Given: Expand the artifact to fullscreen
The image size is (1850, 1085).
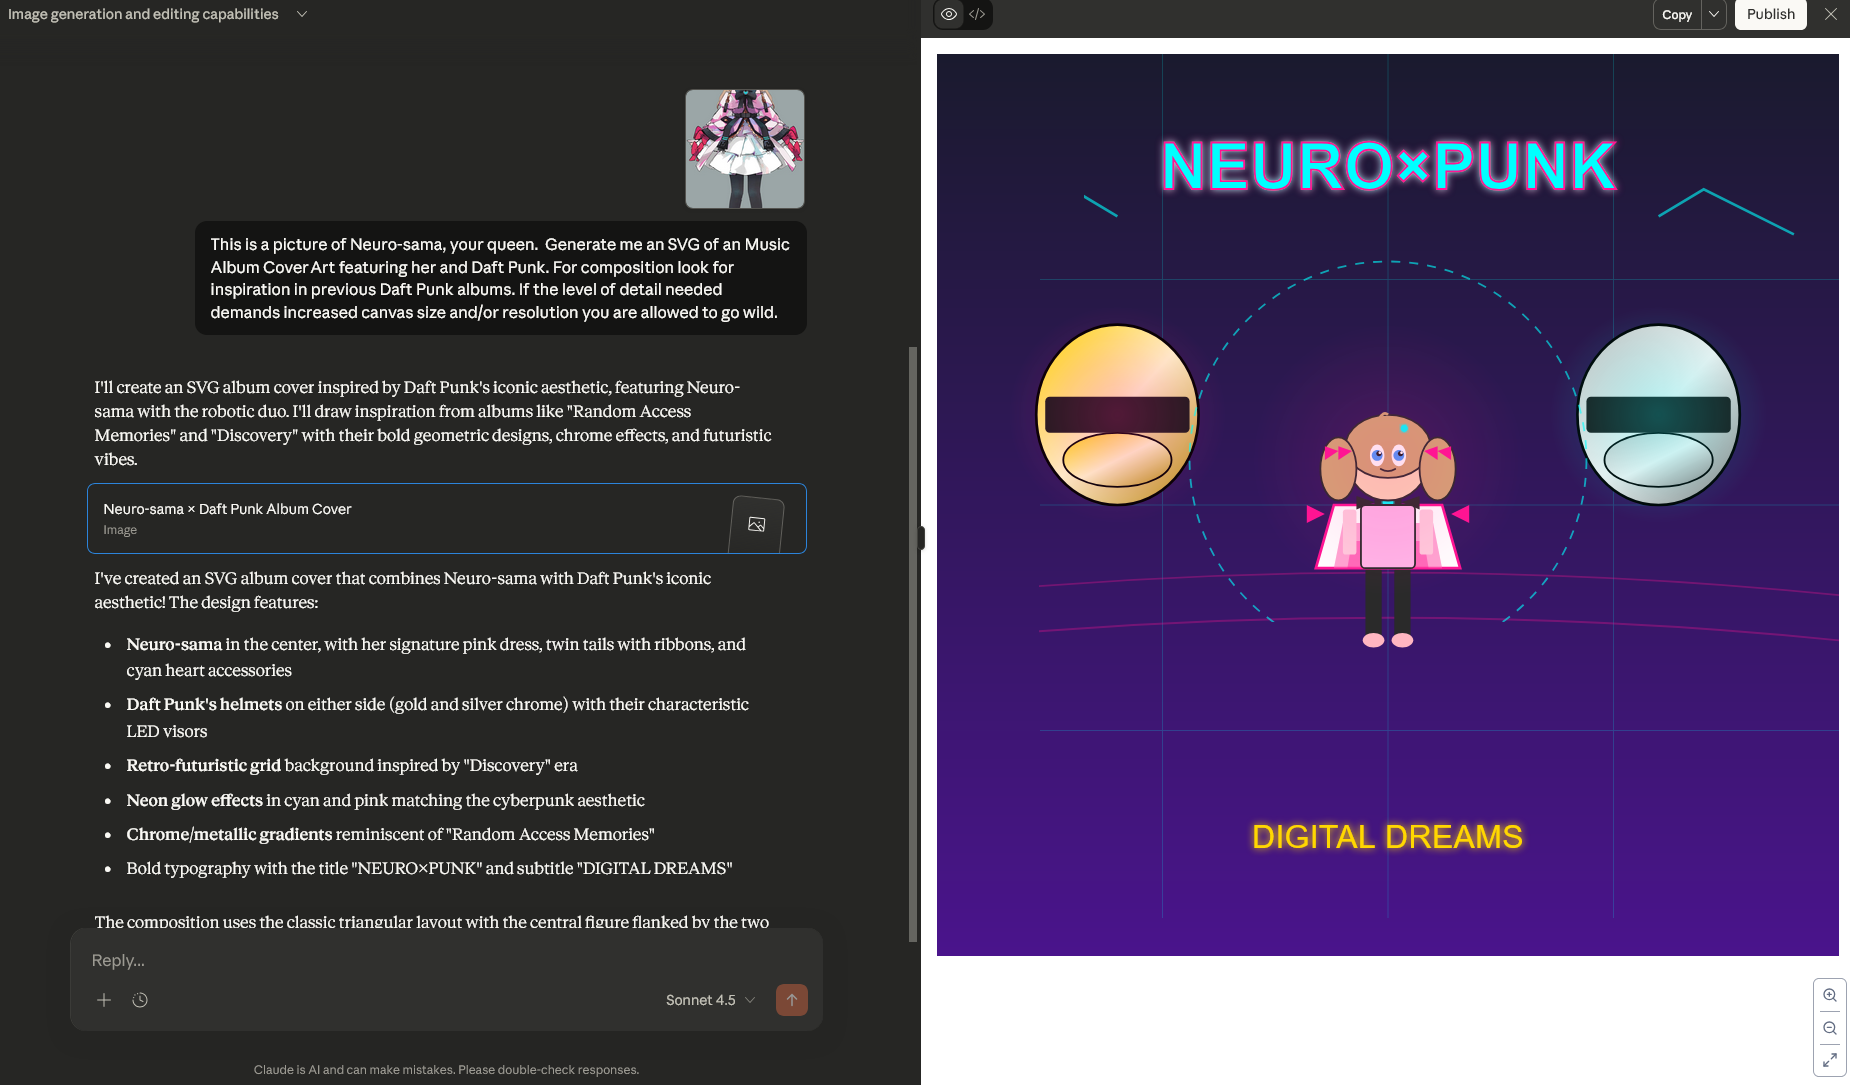Looking at the screenshot, I should (1830, 1060).
